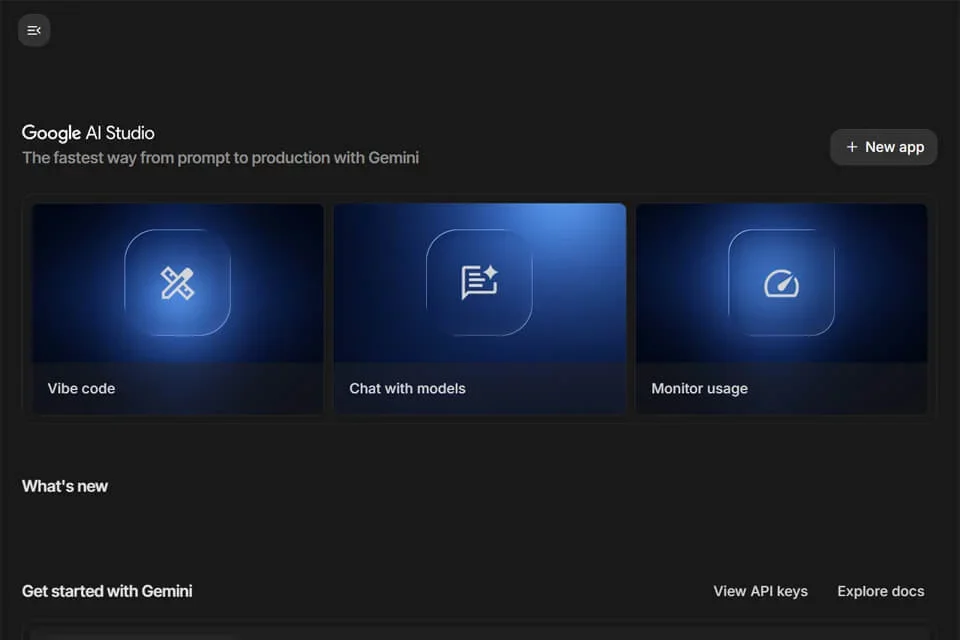Click the fastest way from prompt tagline
The image size is (960, 640).
pos(220,158)
